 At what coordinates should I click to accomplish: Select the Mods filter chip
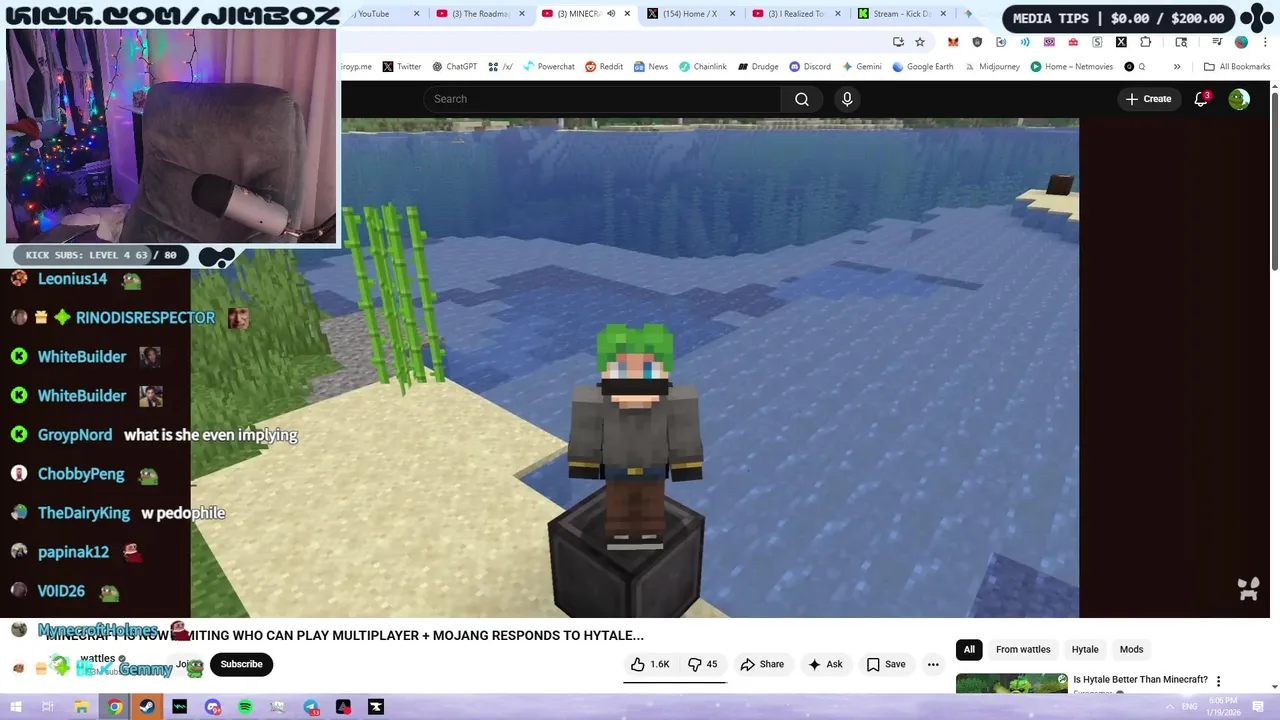[1131, 650]
